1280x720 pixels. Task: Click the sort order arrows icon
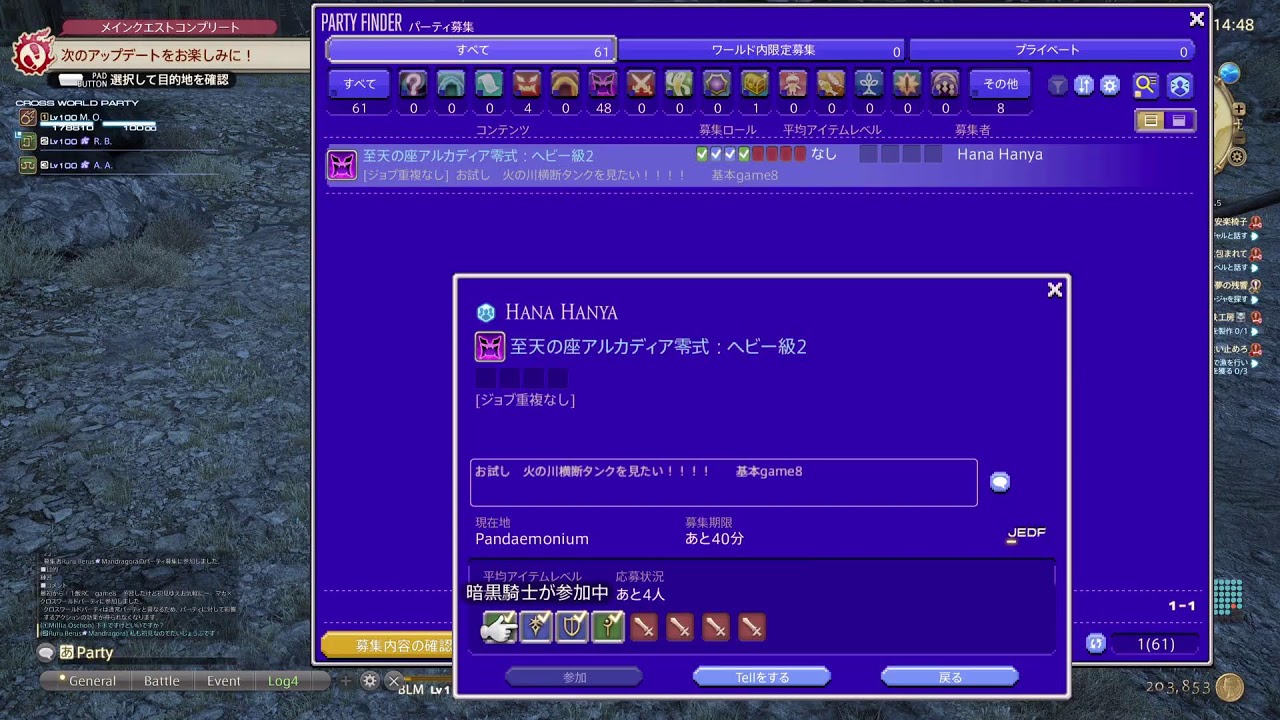coord(1084,86)
